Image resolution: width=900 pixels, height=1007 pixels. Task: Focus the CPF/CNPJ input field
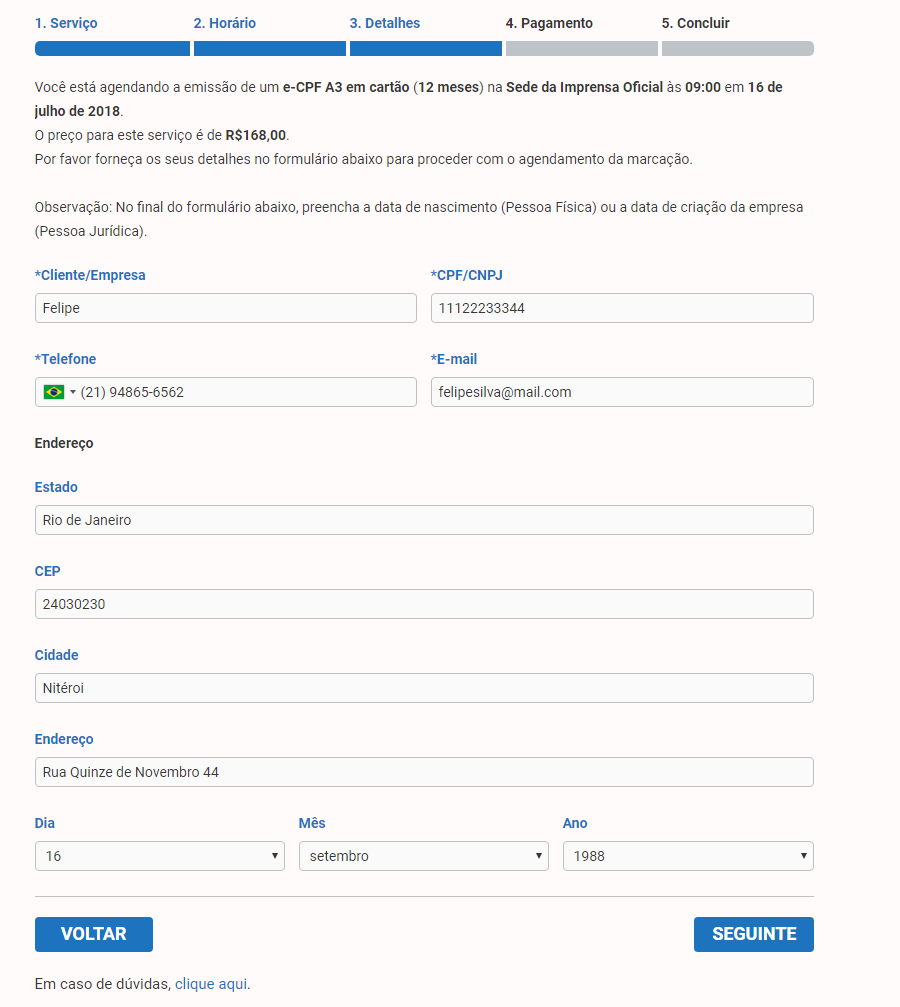[622, 308]
